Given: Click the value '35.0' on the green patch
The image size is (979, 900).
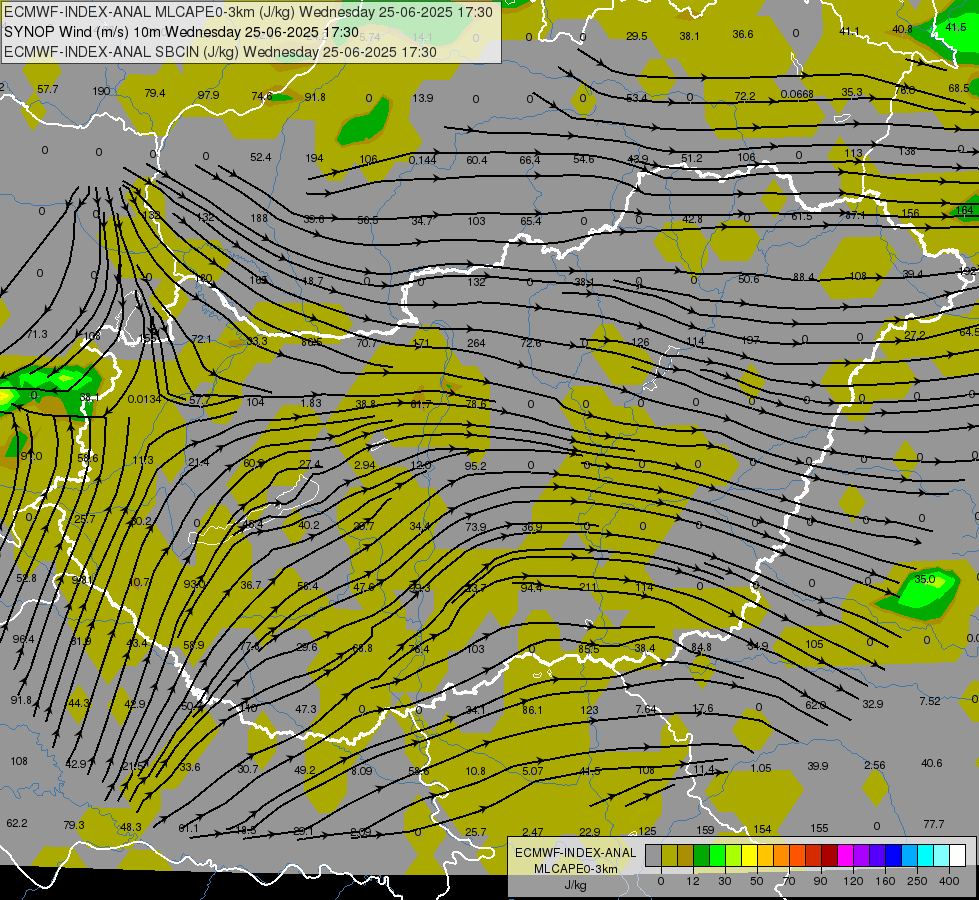Looking at the screenshot, I should pos(925,579).
